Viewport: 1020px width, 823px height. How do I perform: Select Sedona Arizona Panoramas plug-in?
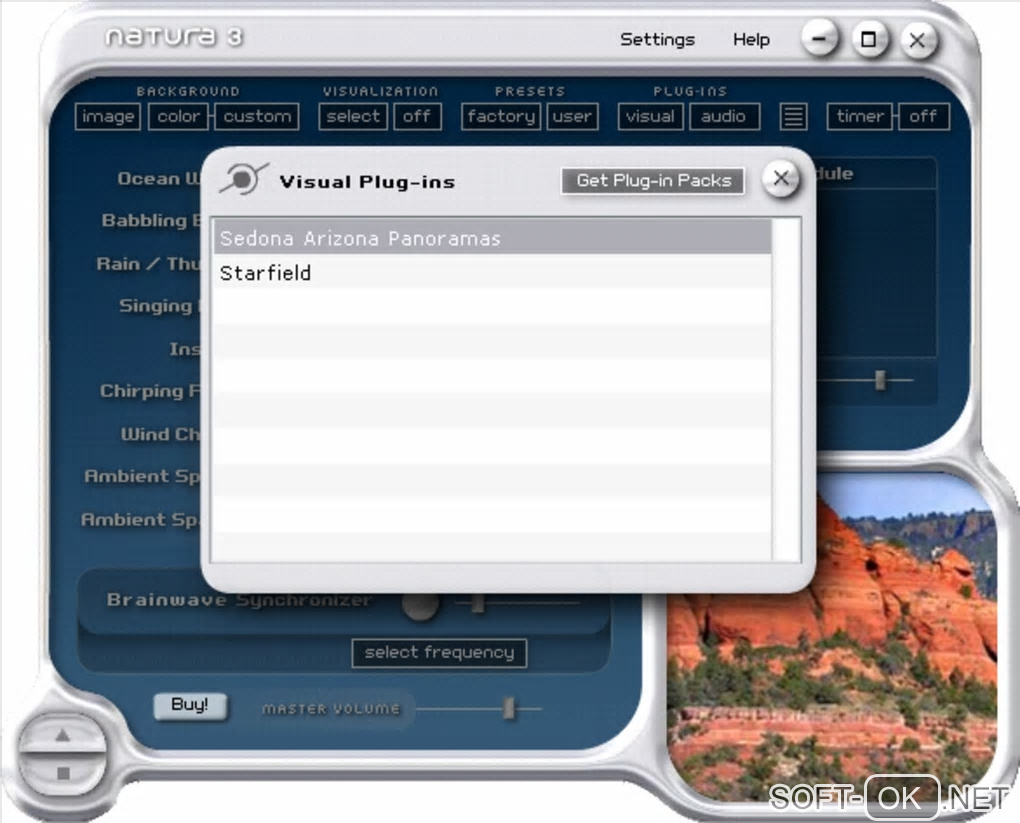492,238
